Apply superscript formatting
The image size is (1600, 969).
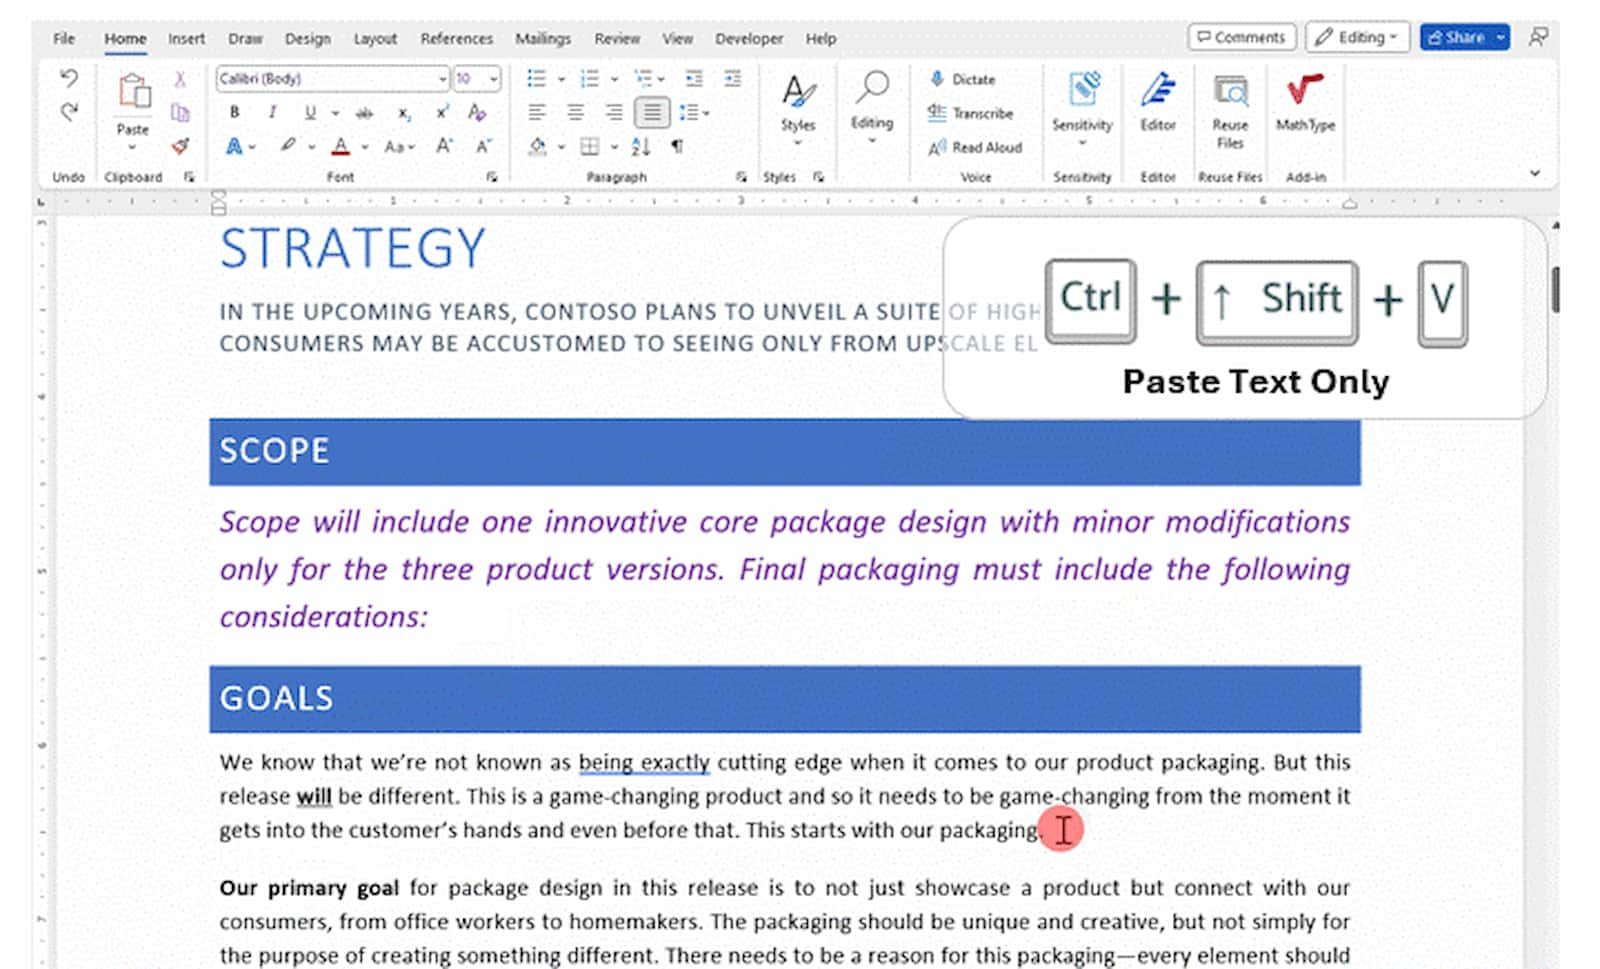tap(441, 113)
